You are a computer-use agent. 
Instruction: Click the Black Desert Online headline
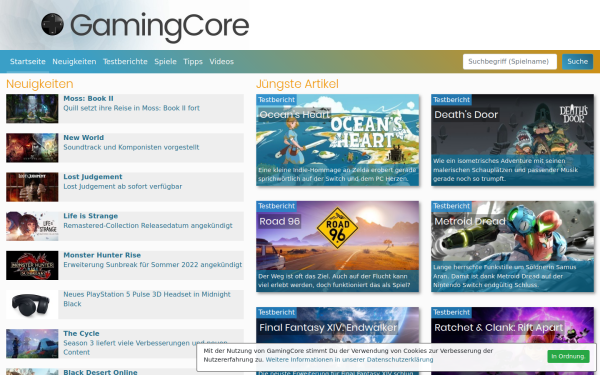100,372
